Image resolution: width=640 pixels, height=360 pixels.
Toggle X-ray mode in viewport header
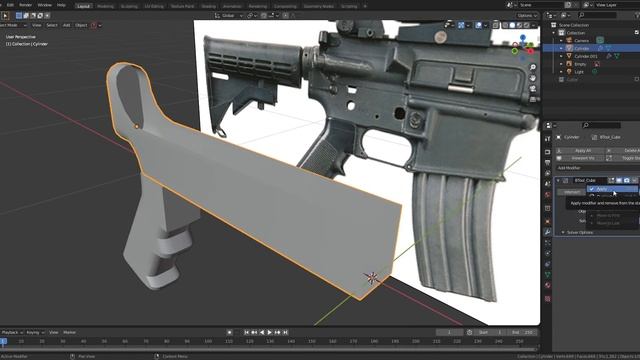pyautogui.click(x=495, y=25)
